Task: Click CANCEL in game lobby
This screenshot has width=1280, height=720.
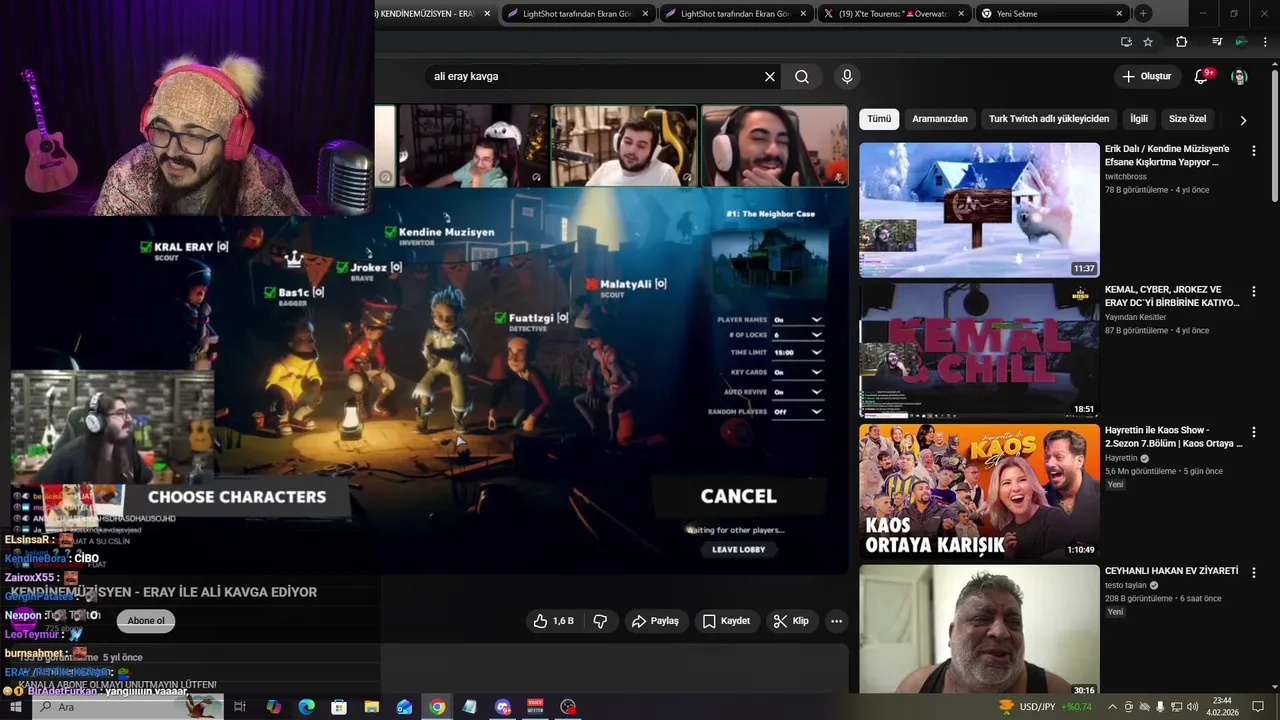Action: (738, 496)
